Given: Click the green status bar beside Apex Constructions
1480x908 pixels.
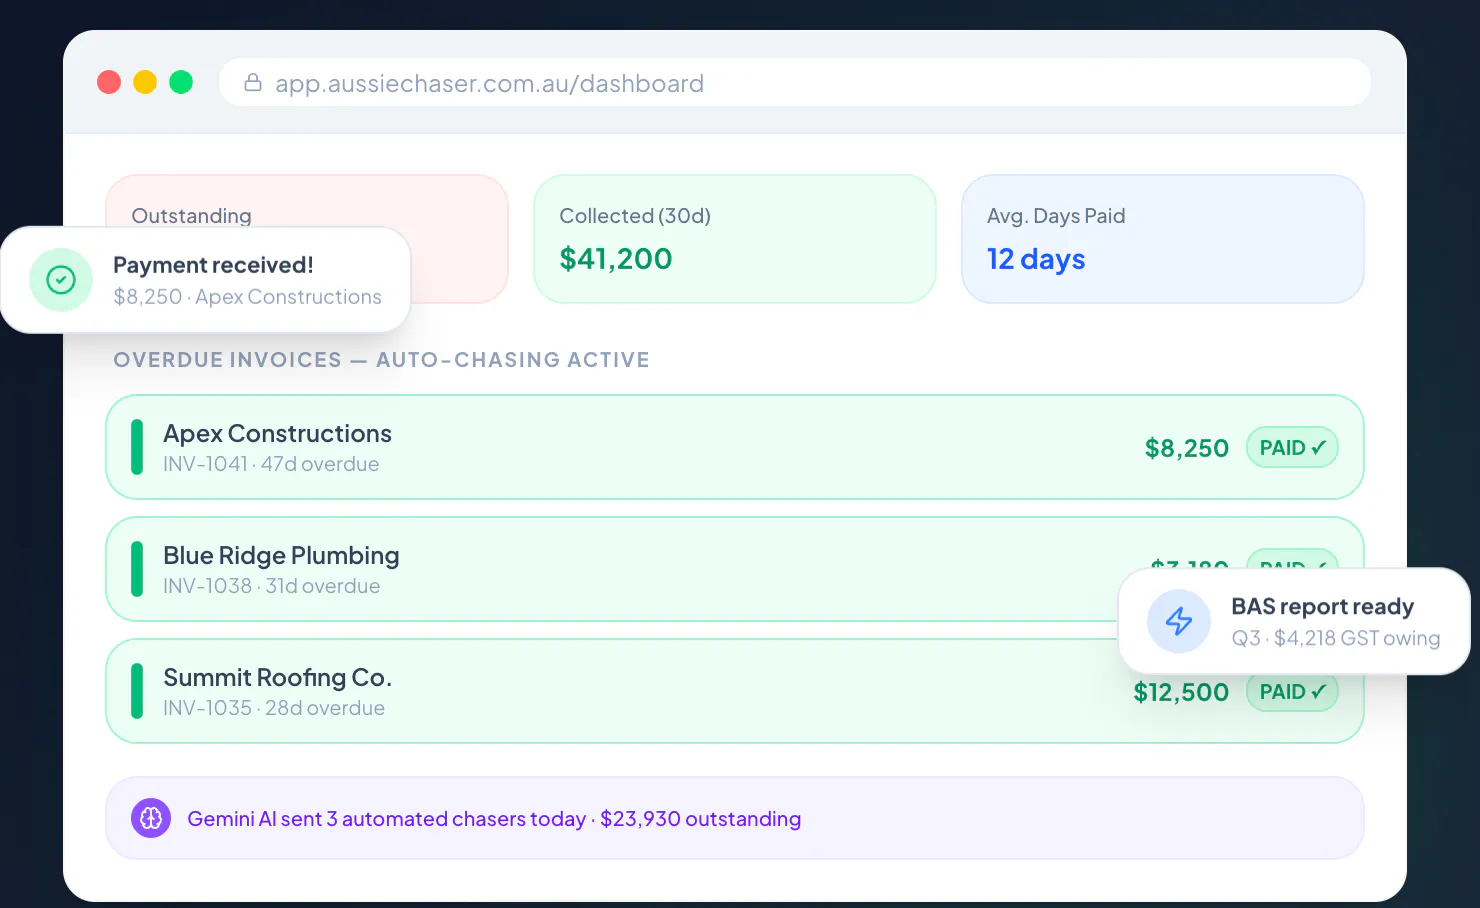Looking at the screenshot, I should click(x=137, y=447).
